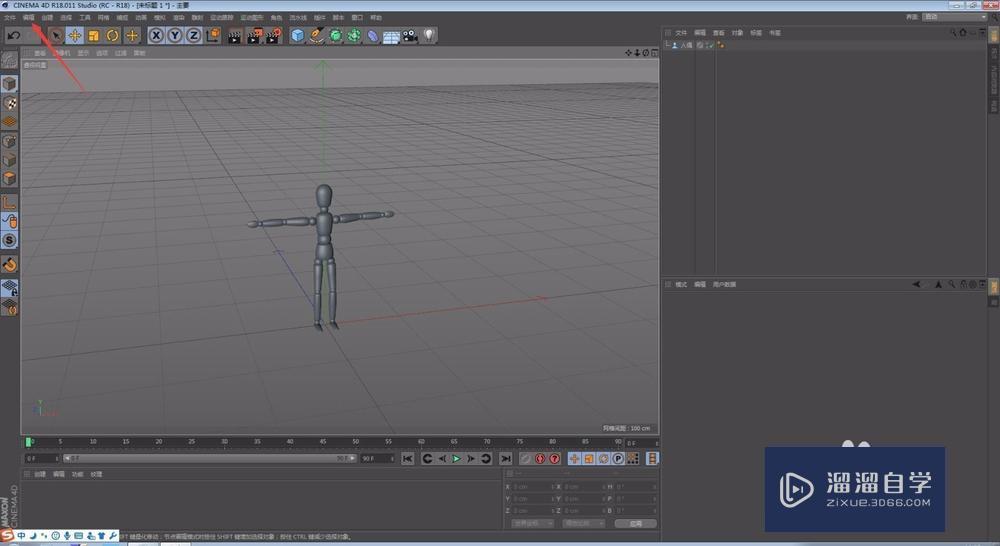
Task: Open the Cube primitive object tool
Action: 297,36
